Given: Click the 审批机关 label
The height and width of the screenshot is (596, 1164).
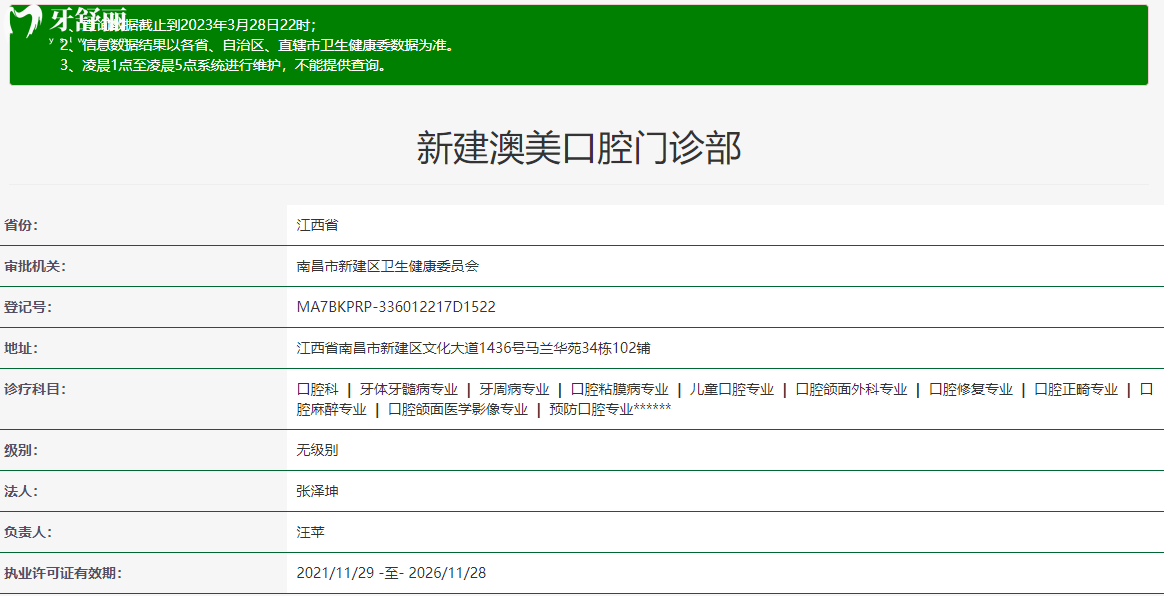Looking at the screenshot, I should pyautogui.click(x=35, y=266).
